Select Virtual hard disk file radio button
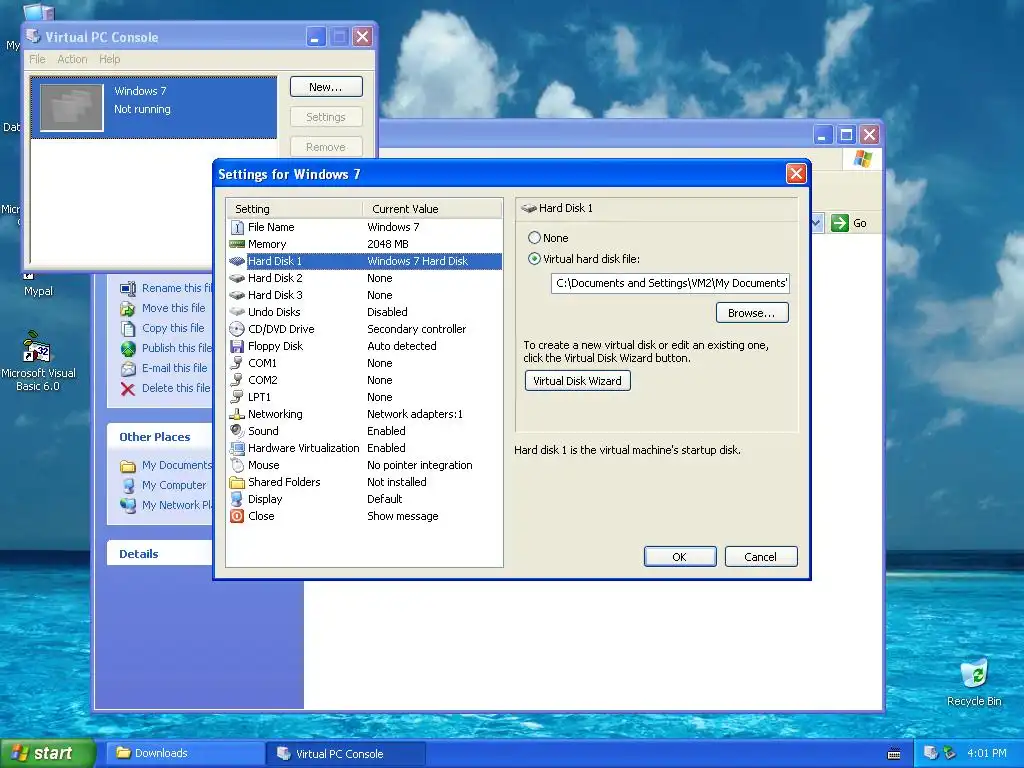The width and height of the screenshot is (1024, 768). point(534,259)
